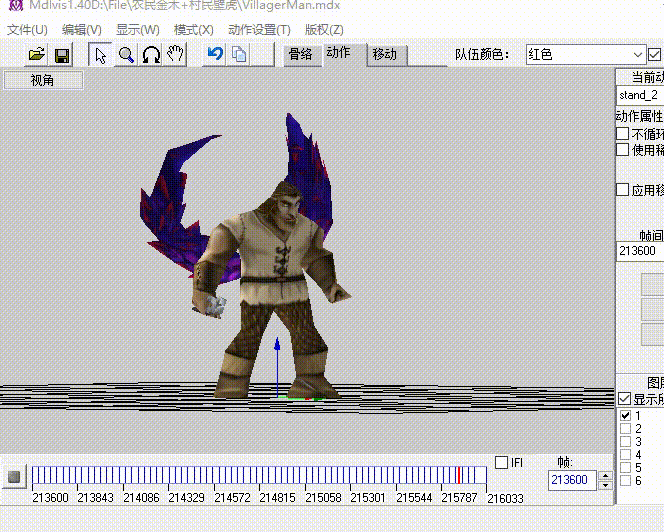Switch to the 移动 tab
This screenshot has height=532, width=664.
click(385, 55)
